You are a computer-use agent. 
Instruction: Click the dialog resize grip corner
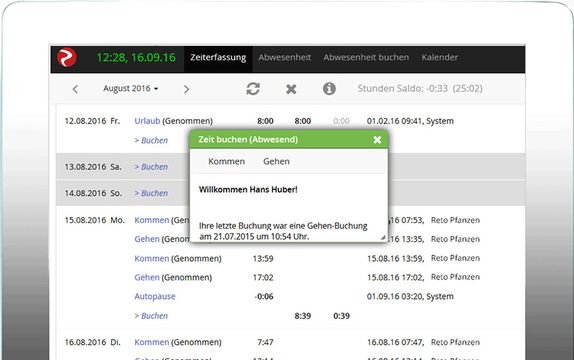pos(383,237)
